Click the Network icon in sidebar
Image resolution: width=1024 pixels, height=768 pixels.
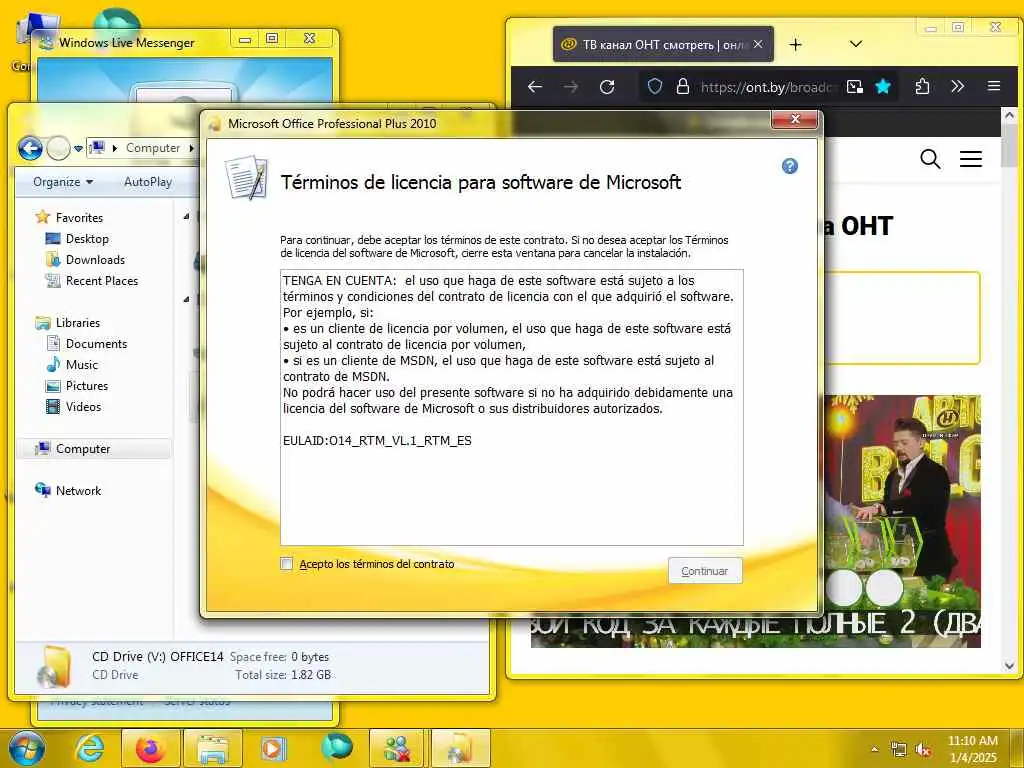(42, 490)
